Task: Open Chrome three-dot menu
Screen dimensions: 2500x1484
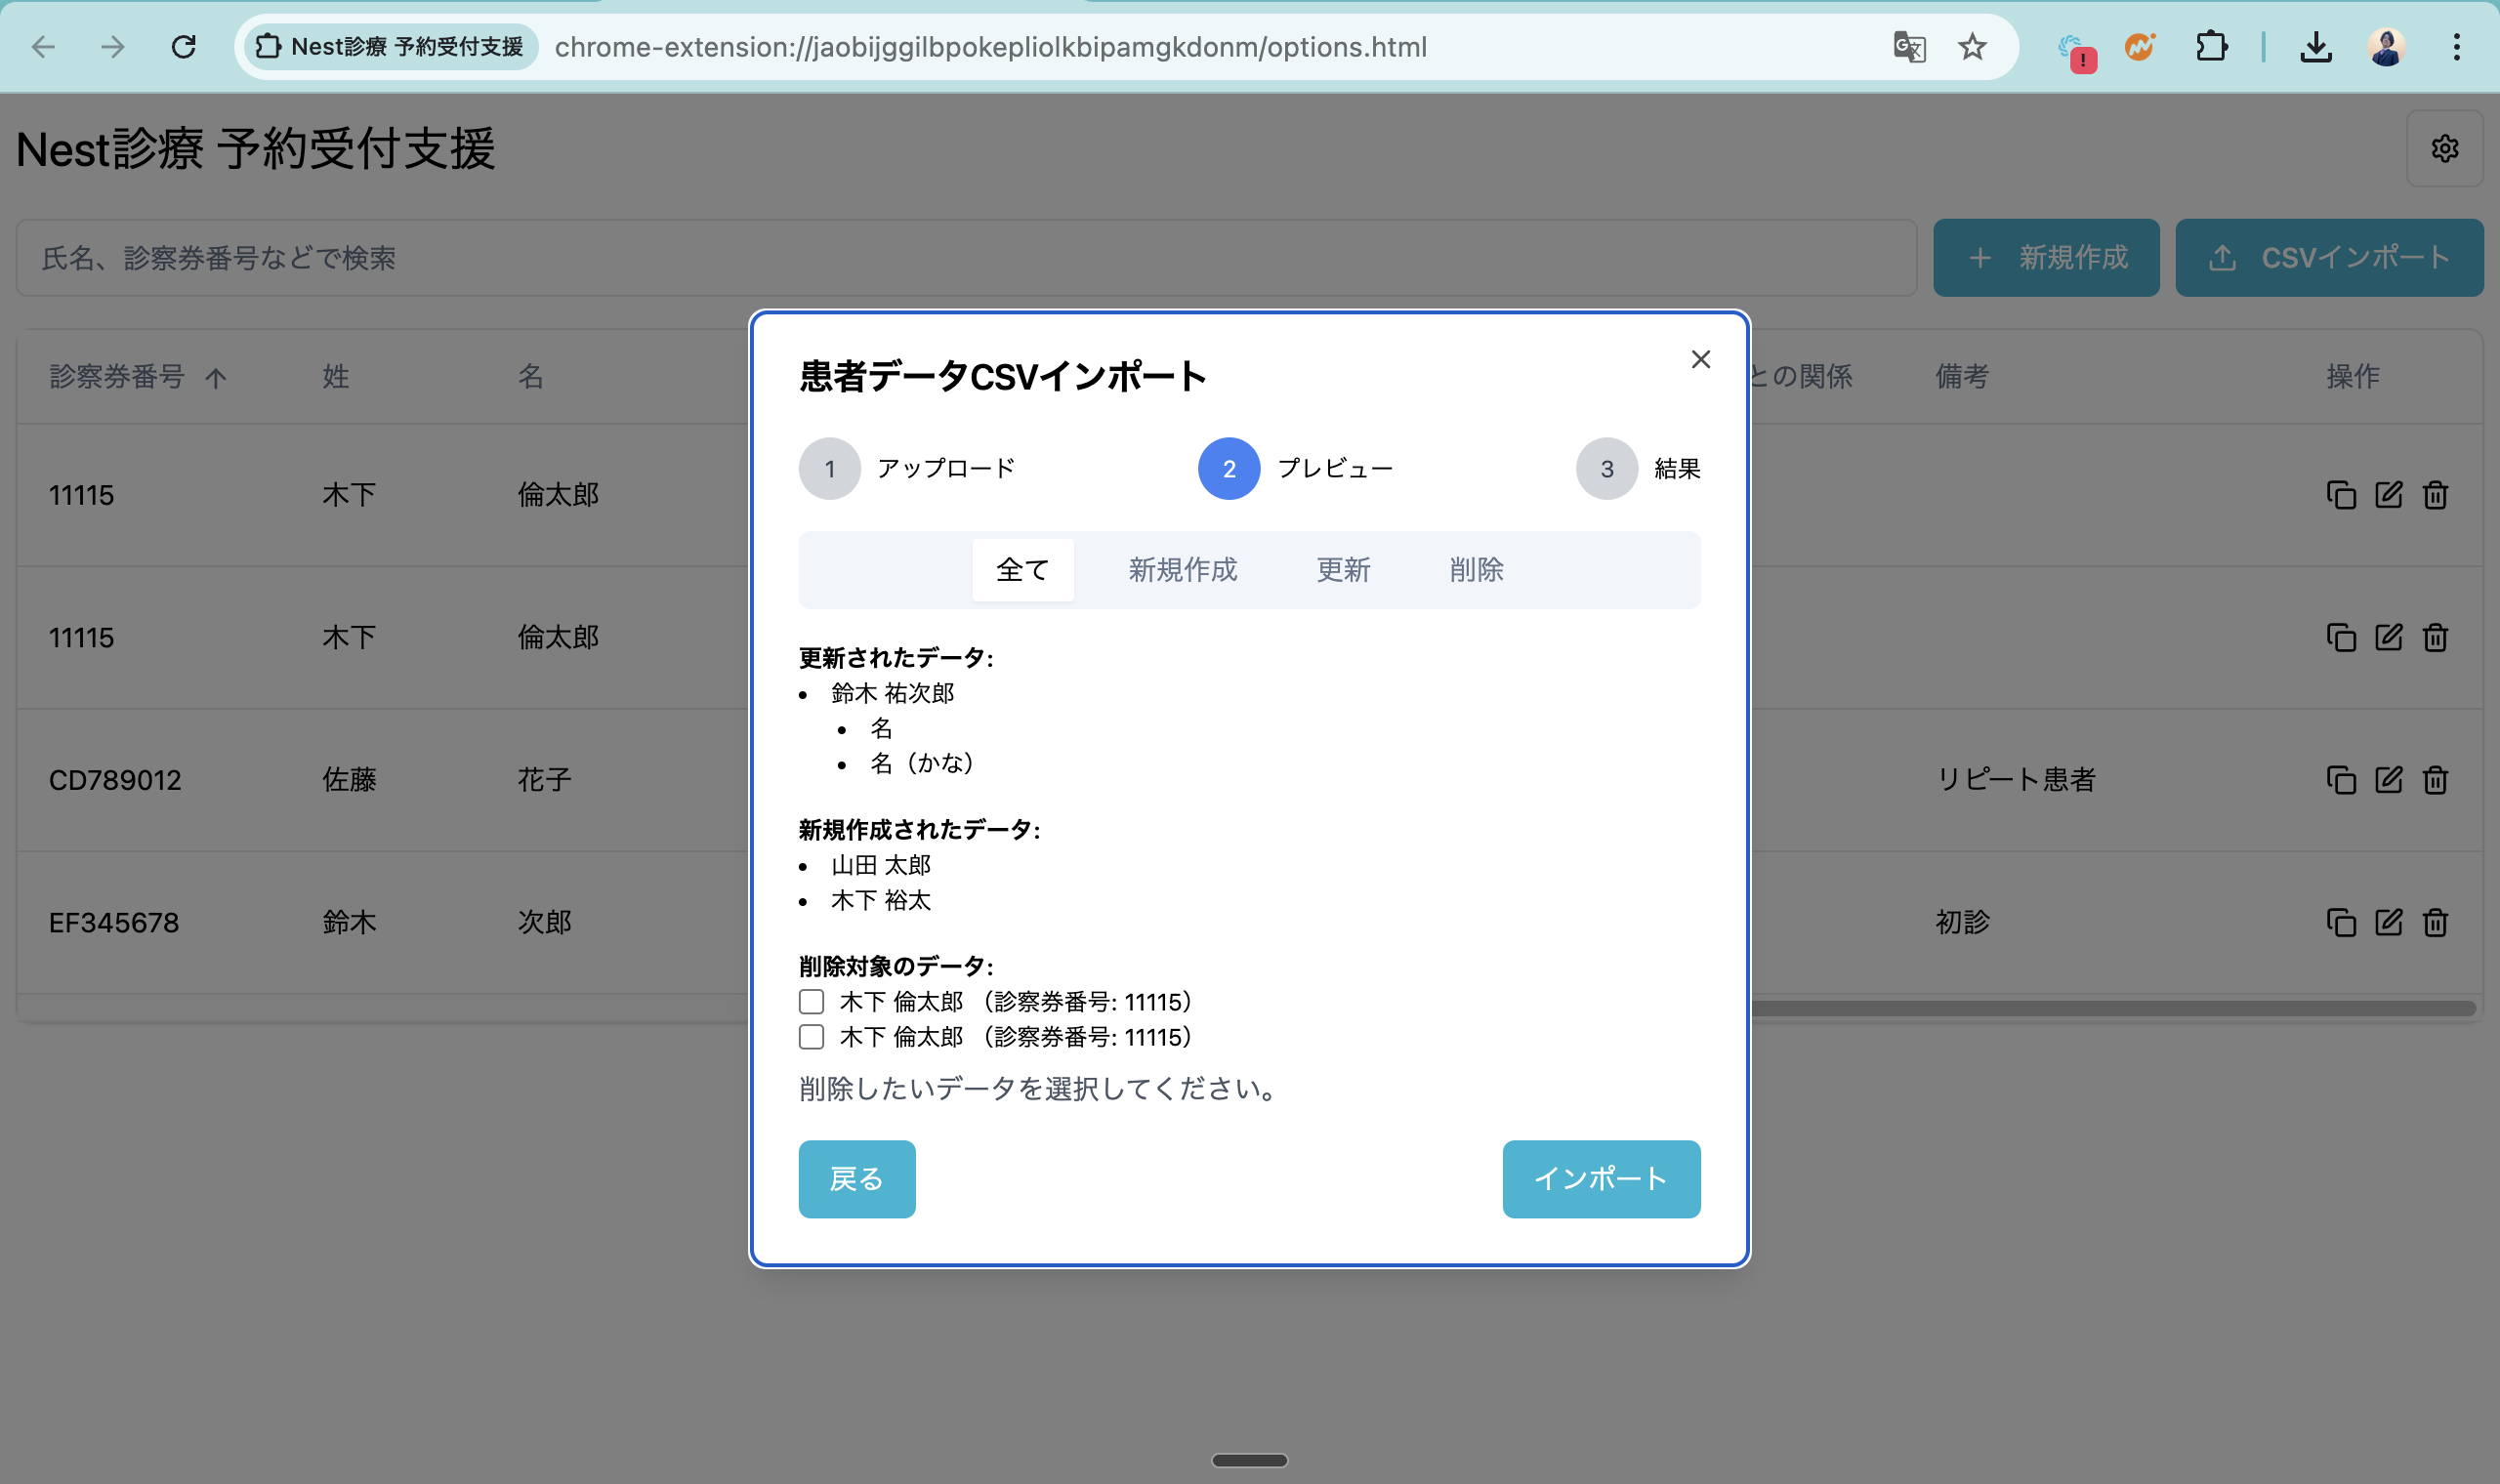Action: (x=2456, y=47)
